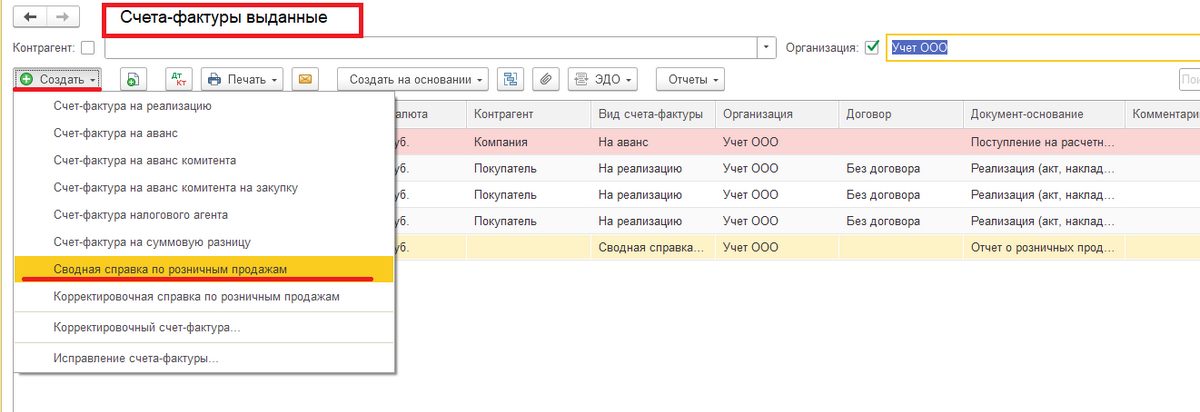Toggle the Контрагент filter checkbox

pyautogui.click(x=88, y=47)
